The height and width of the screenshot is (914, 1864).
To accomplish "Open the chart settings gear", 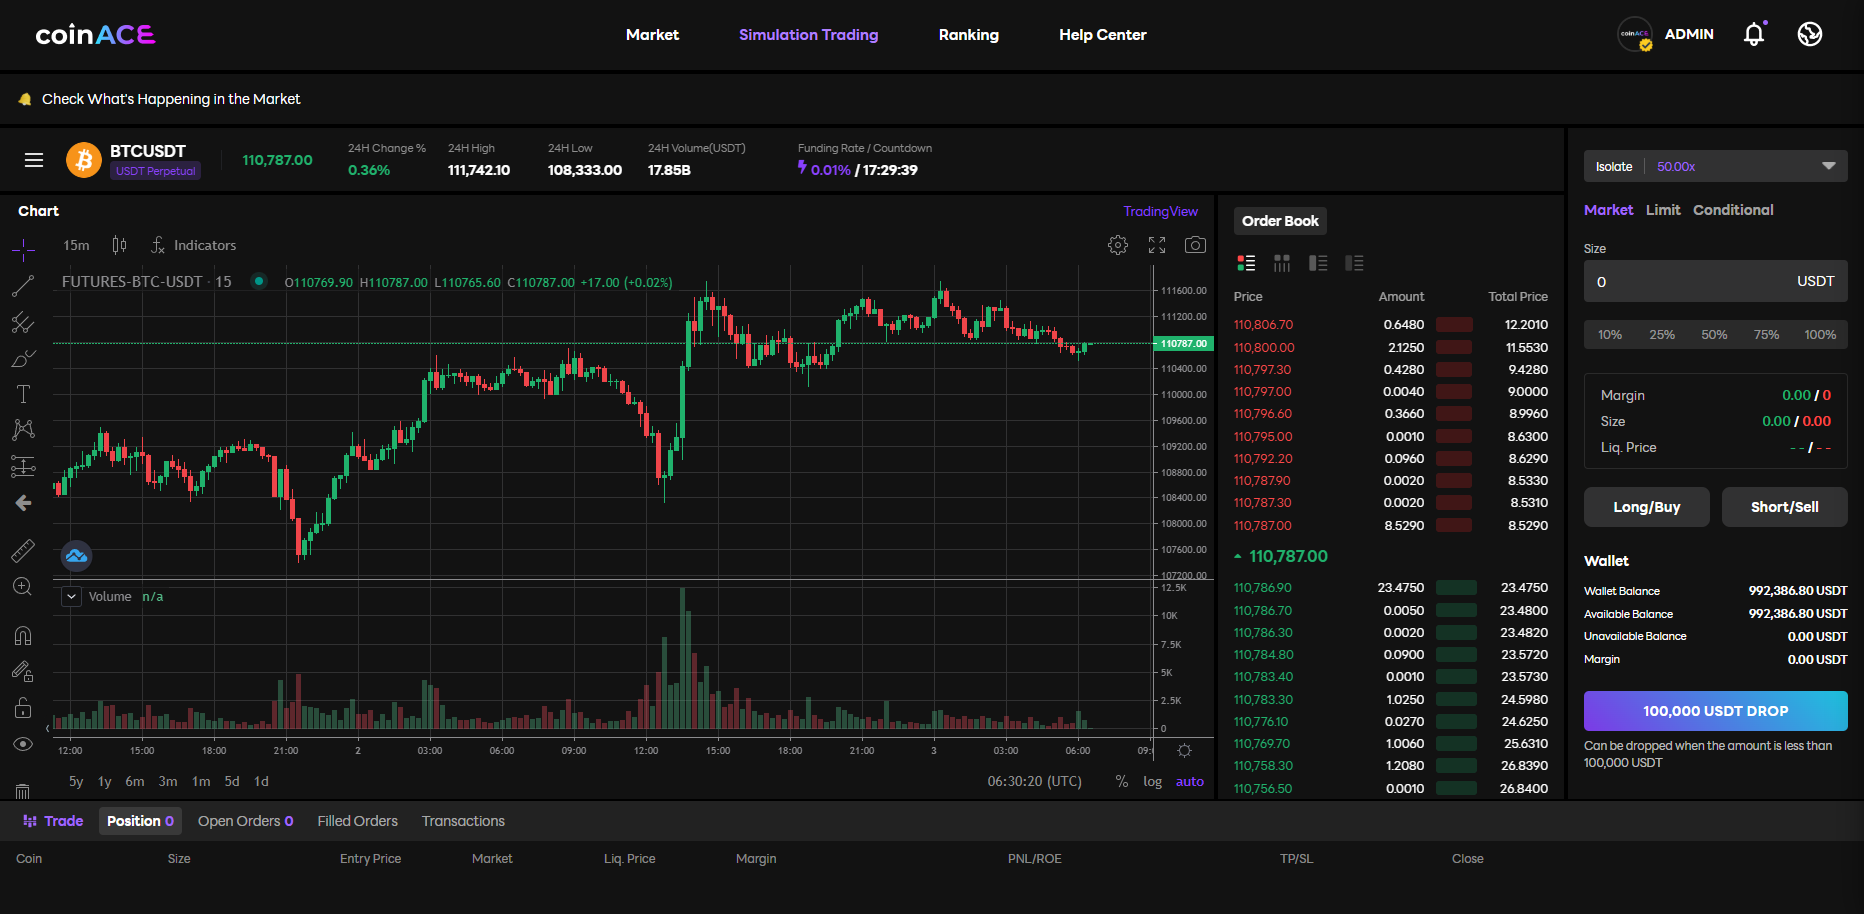I will click(1117, 244).
